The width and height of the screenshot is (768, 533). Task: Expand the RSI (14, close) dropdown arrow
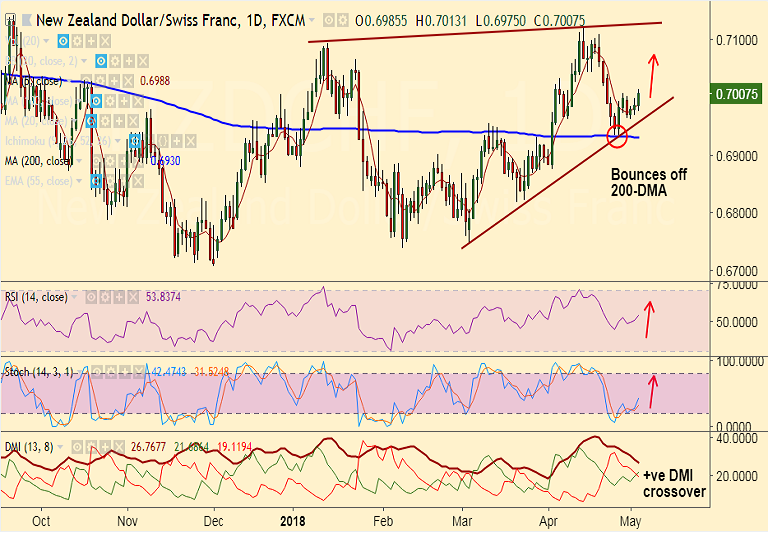coord(74,297)
